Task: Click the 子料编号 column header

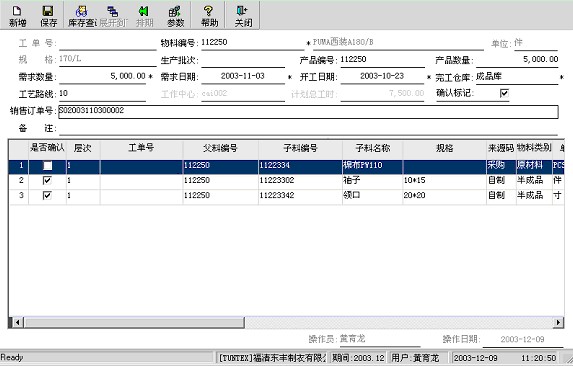Action: coord(300,148)
